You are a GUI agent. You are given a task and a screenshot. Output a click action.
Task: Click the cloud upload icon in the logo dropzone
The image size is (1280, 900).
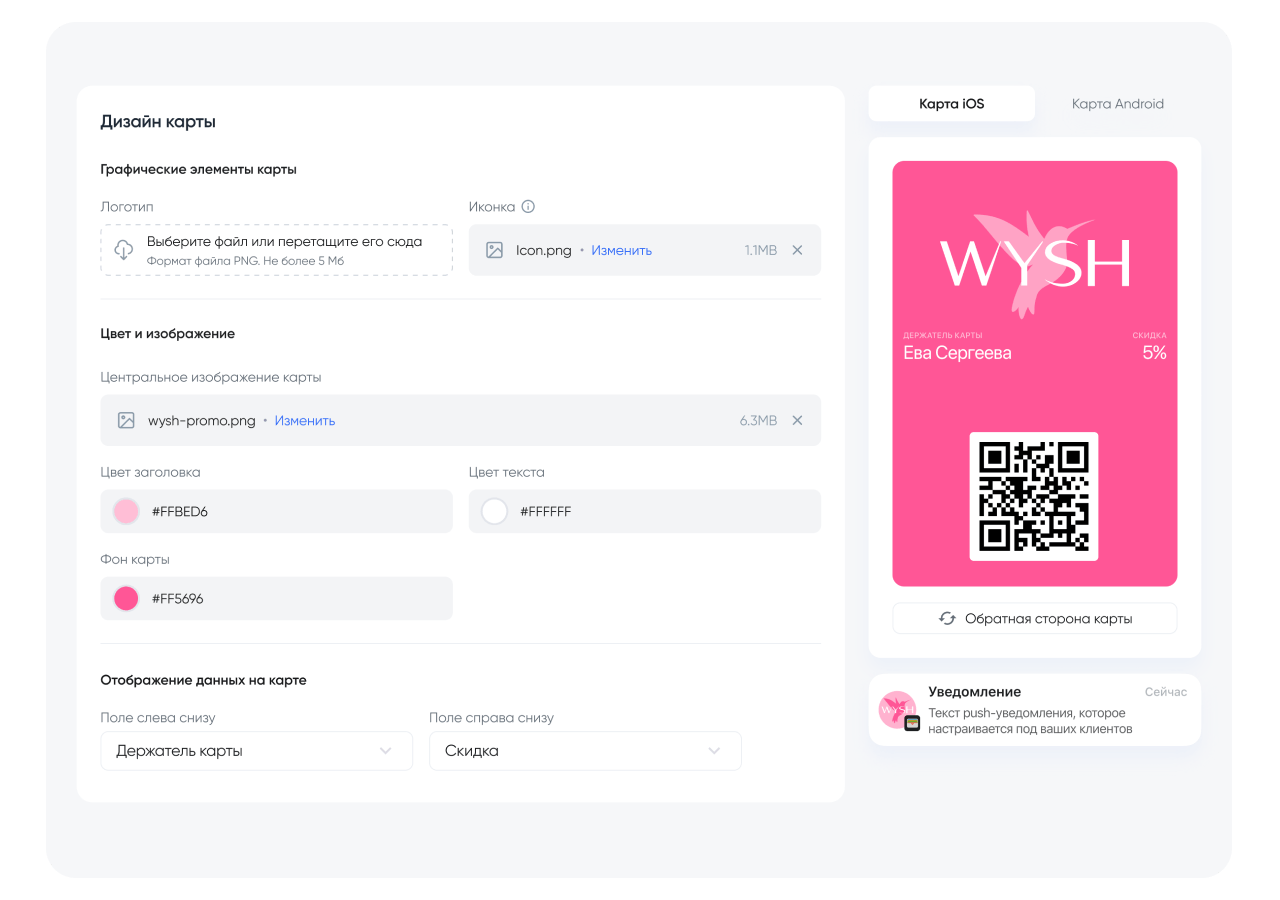point(124,250)
